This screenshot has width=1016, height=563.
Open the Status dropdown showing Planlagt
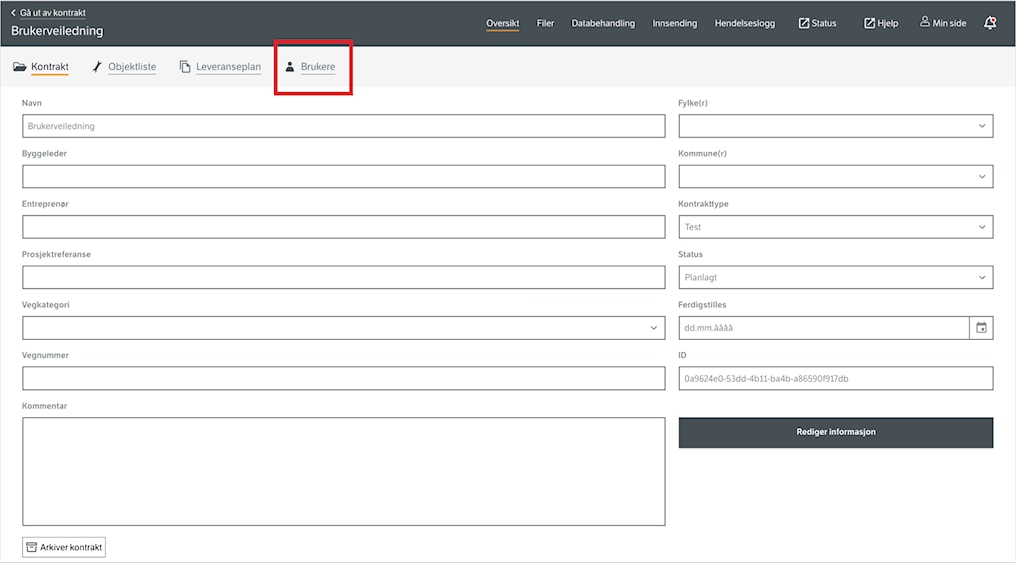(835, 277)
